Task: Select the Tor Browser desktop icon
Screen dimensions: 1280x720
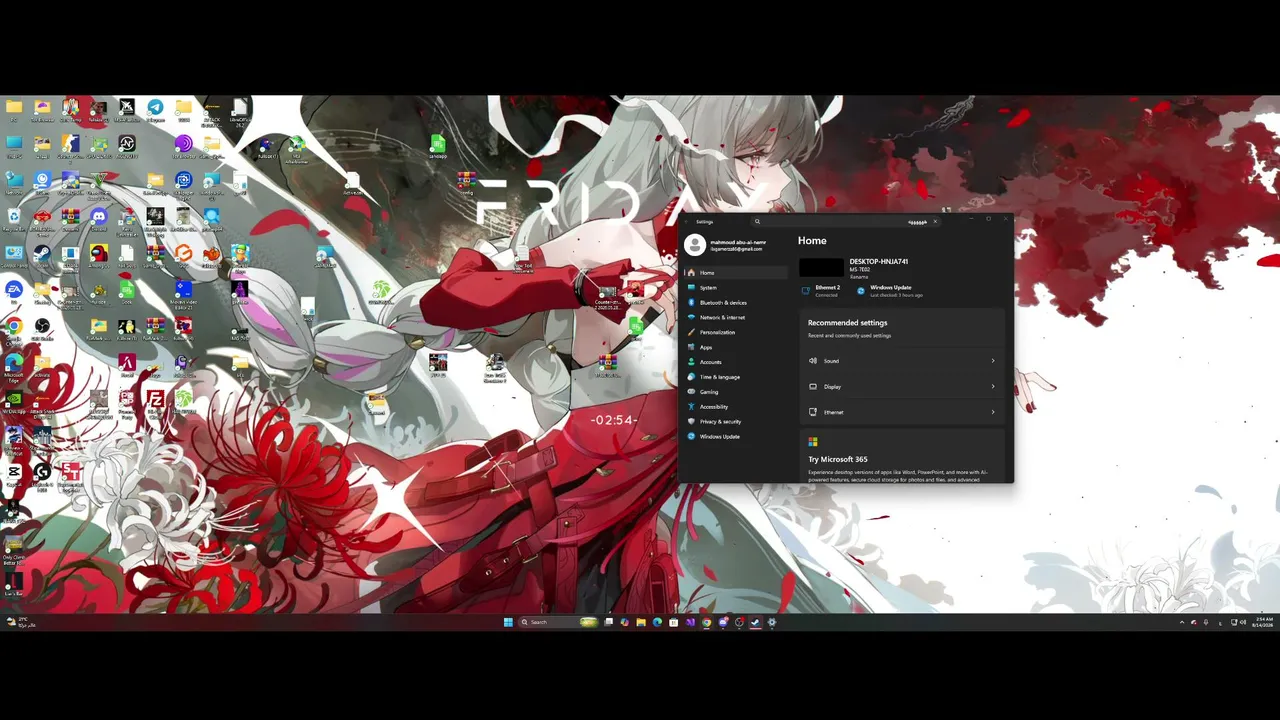Action: [183, 146]
